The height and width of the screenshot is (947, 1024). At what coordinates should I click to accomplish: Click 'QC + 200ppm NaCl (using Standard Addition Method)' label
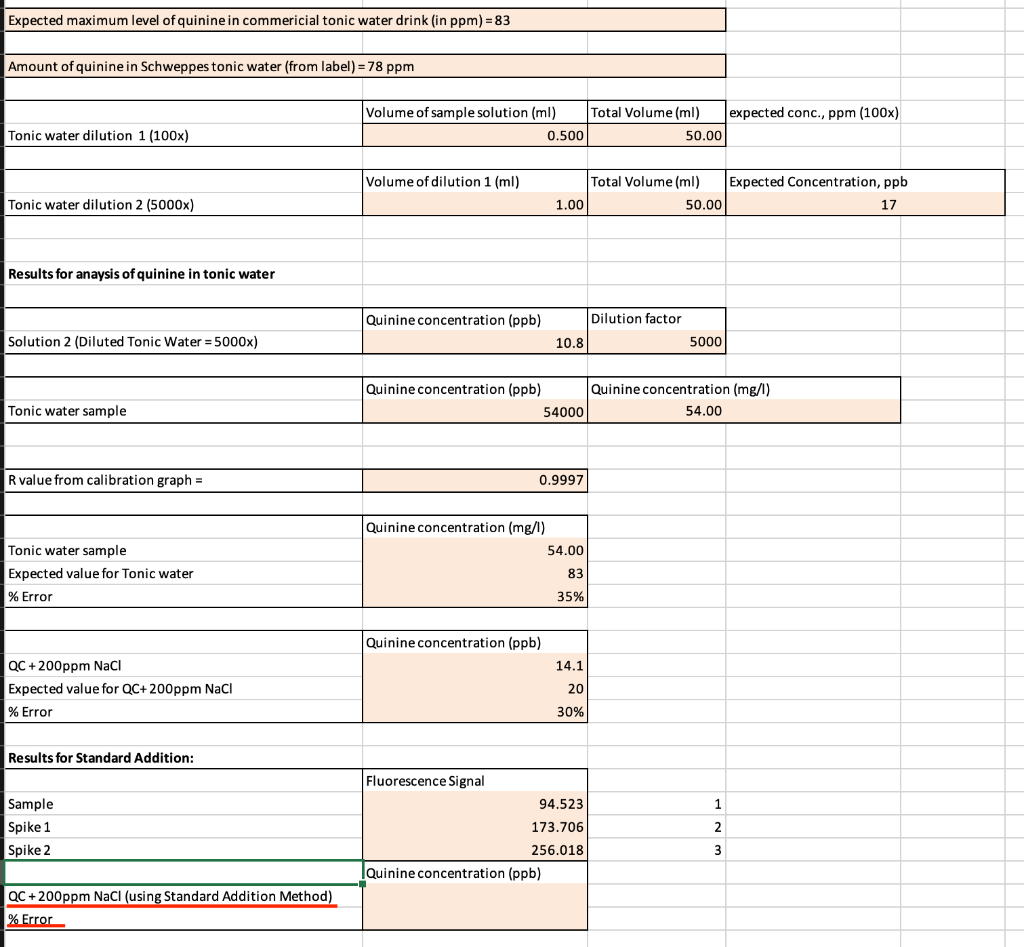170,896
